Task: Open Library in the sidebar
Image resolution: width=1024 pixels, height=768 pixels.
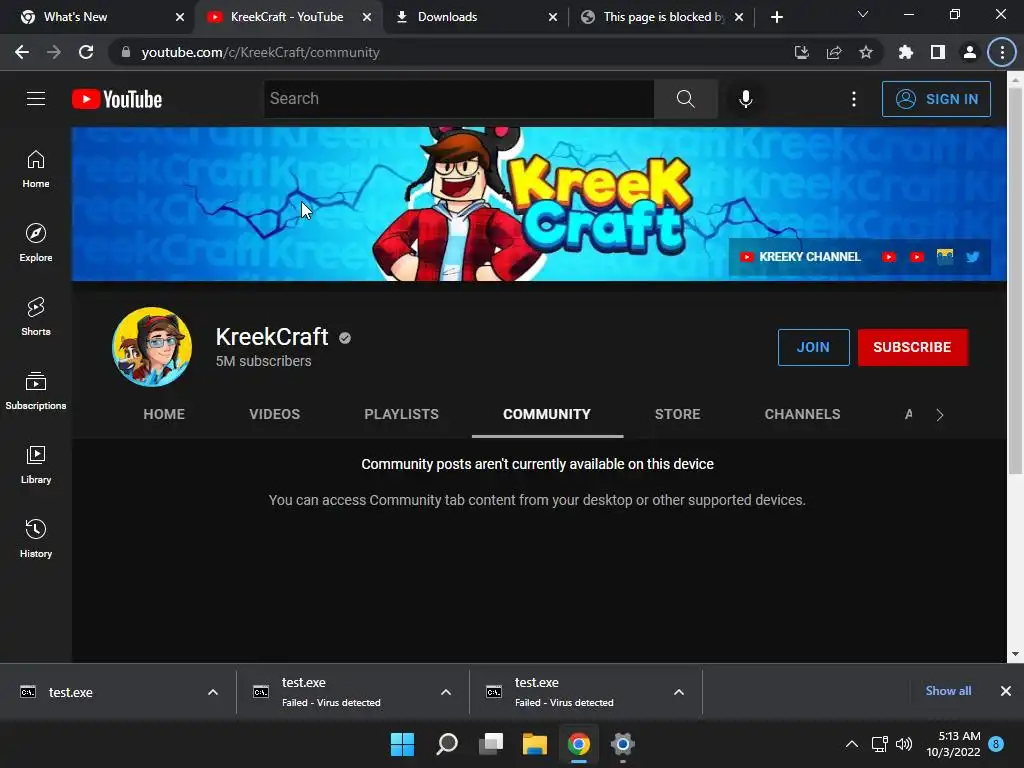Action: tap(36, 464)
